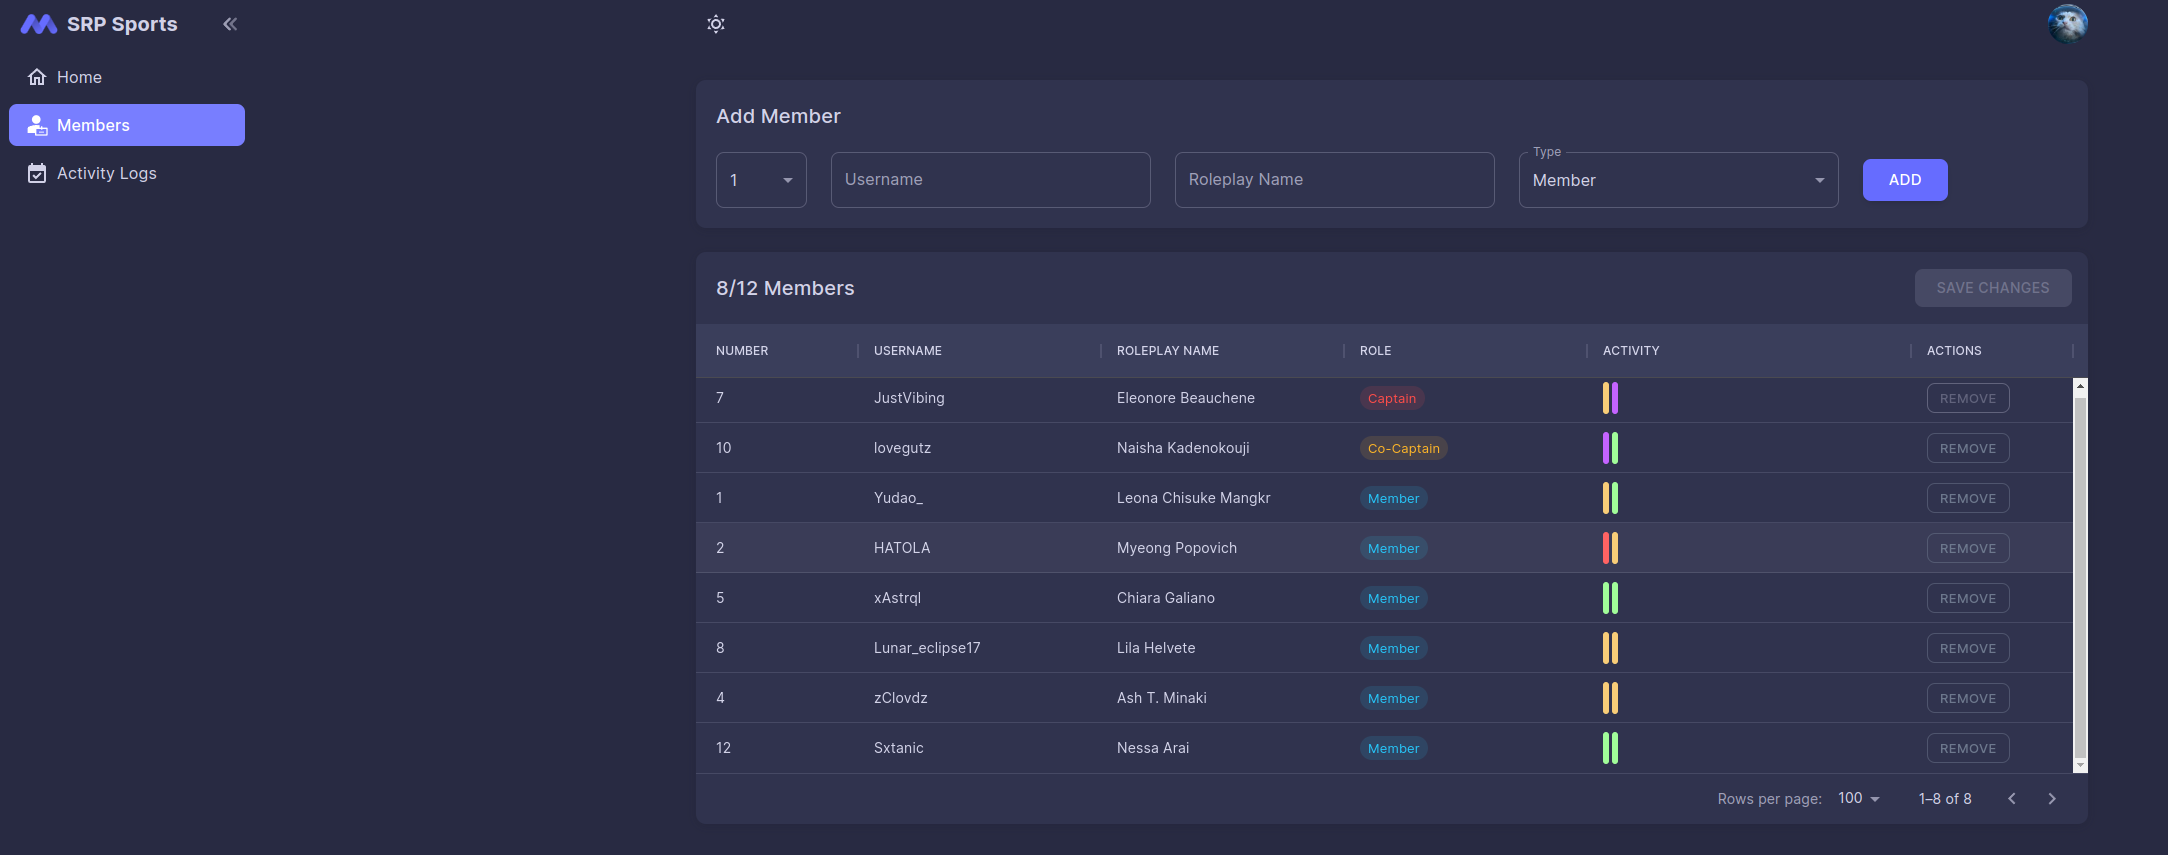The image size is (2168, 855).
Task: Open the member number dropdown
Action: coord(761,180)
